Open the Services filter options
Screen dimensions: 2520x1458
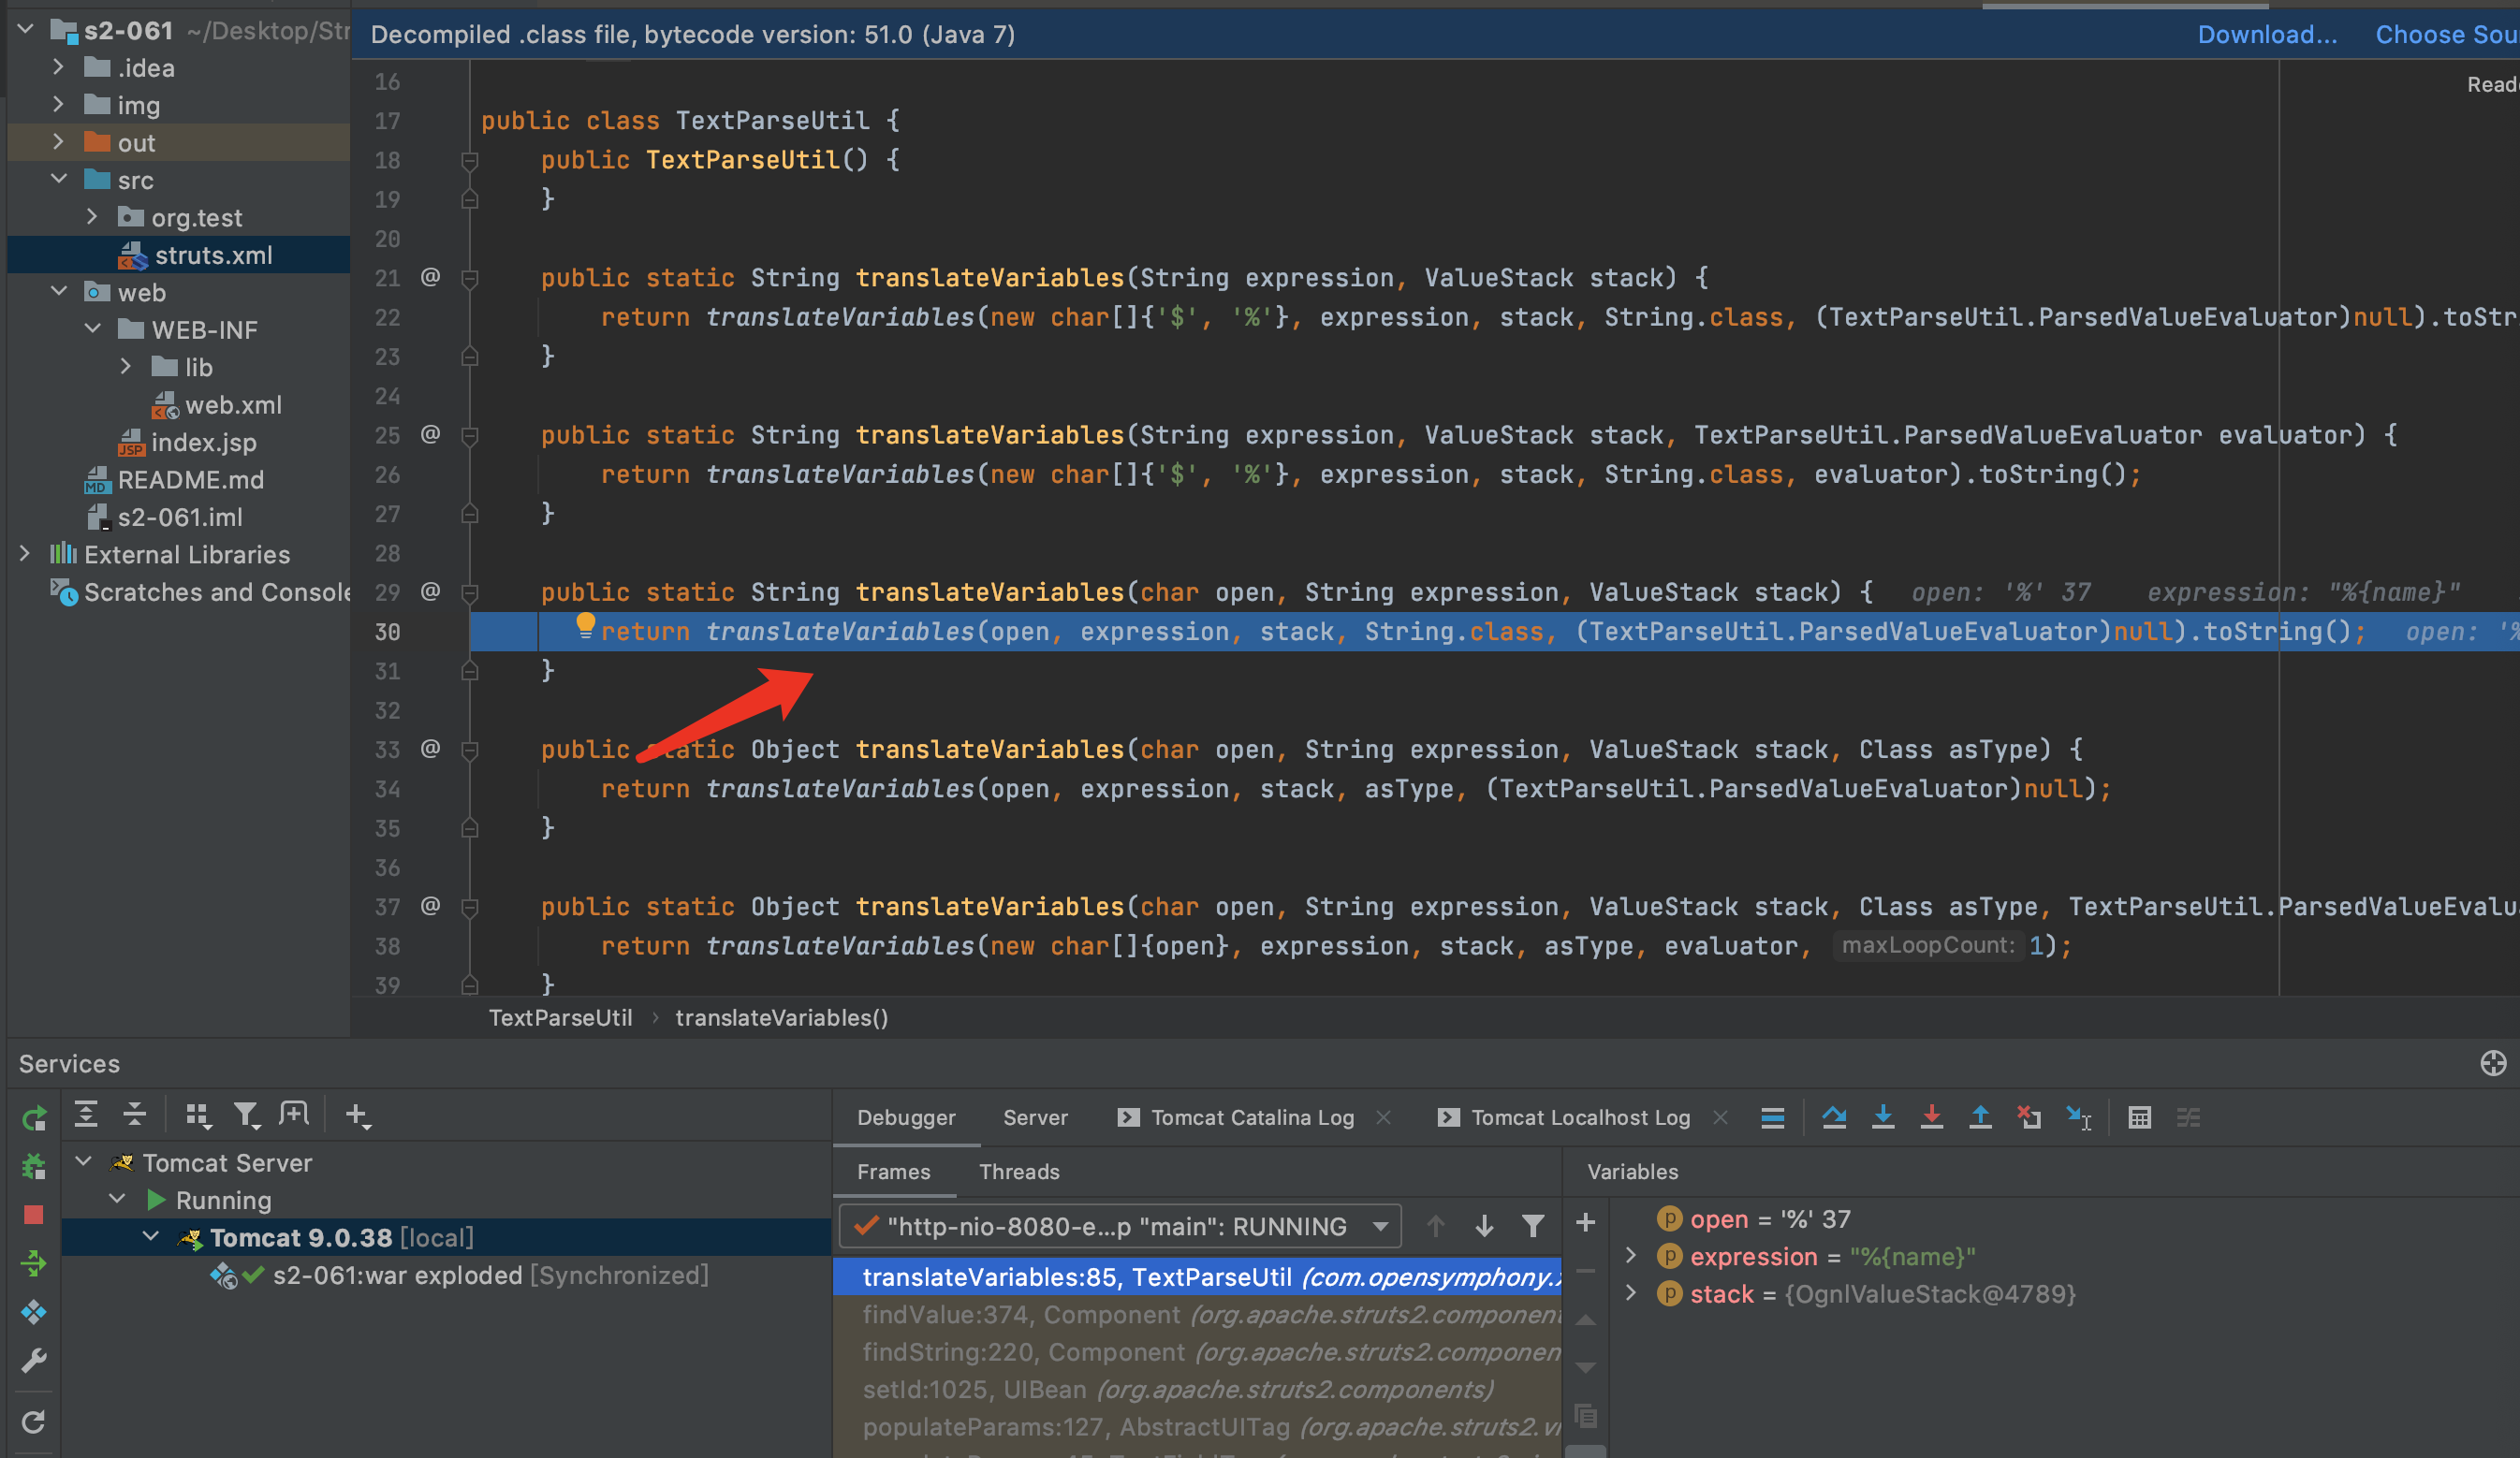pyautogui.click(x=246, y=1115)
